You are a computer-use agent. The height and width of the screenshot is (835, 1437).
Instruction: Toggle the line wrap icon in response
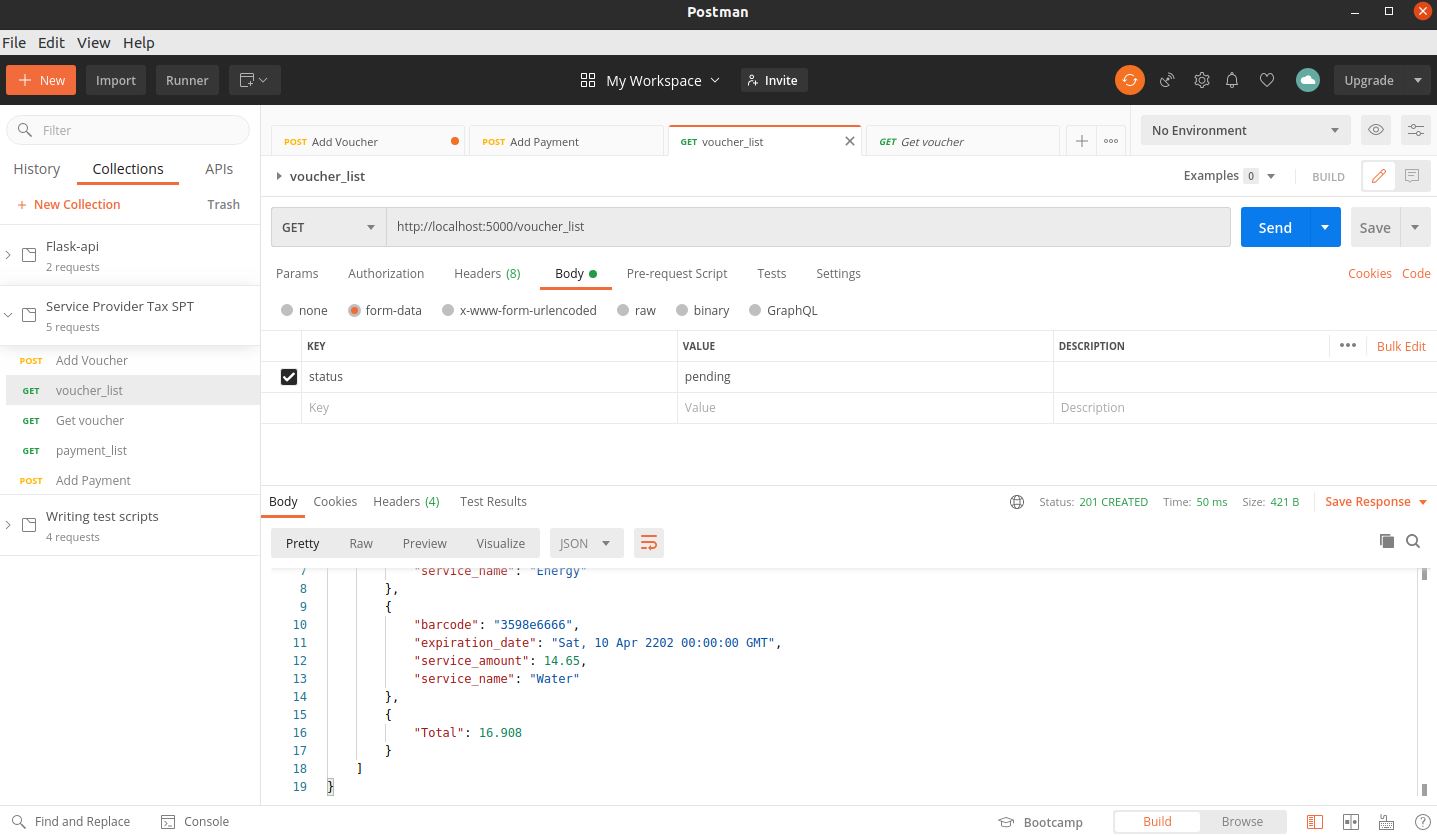648,543
